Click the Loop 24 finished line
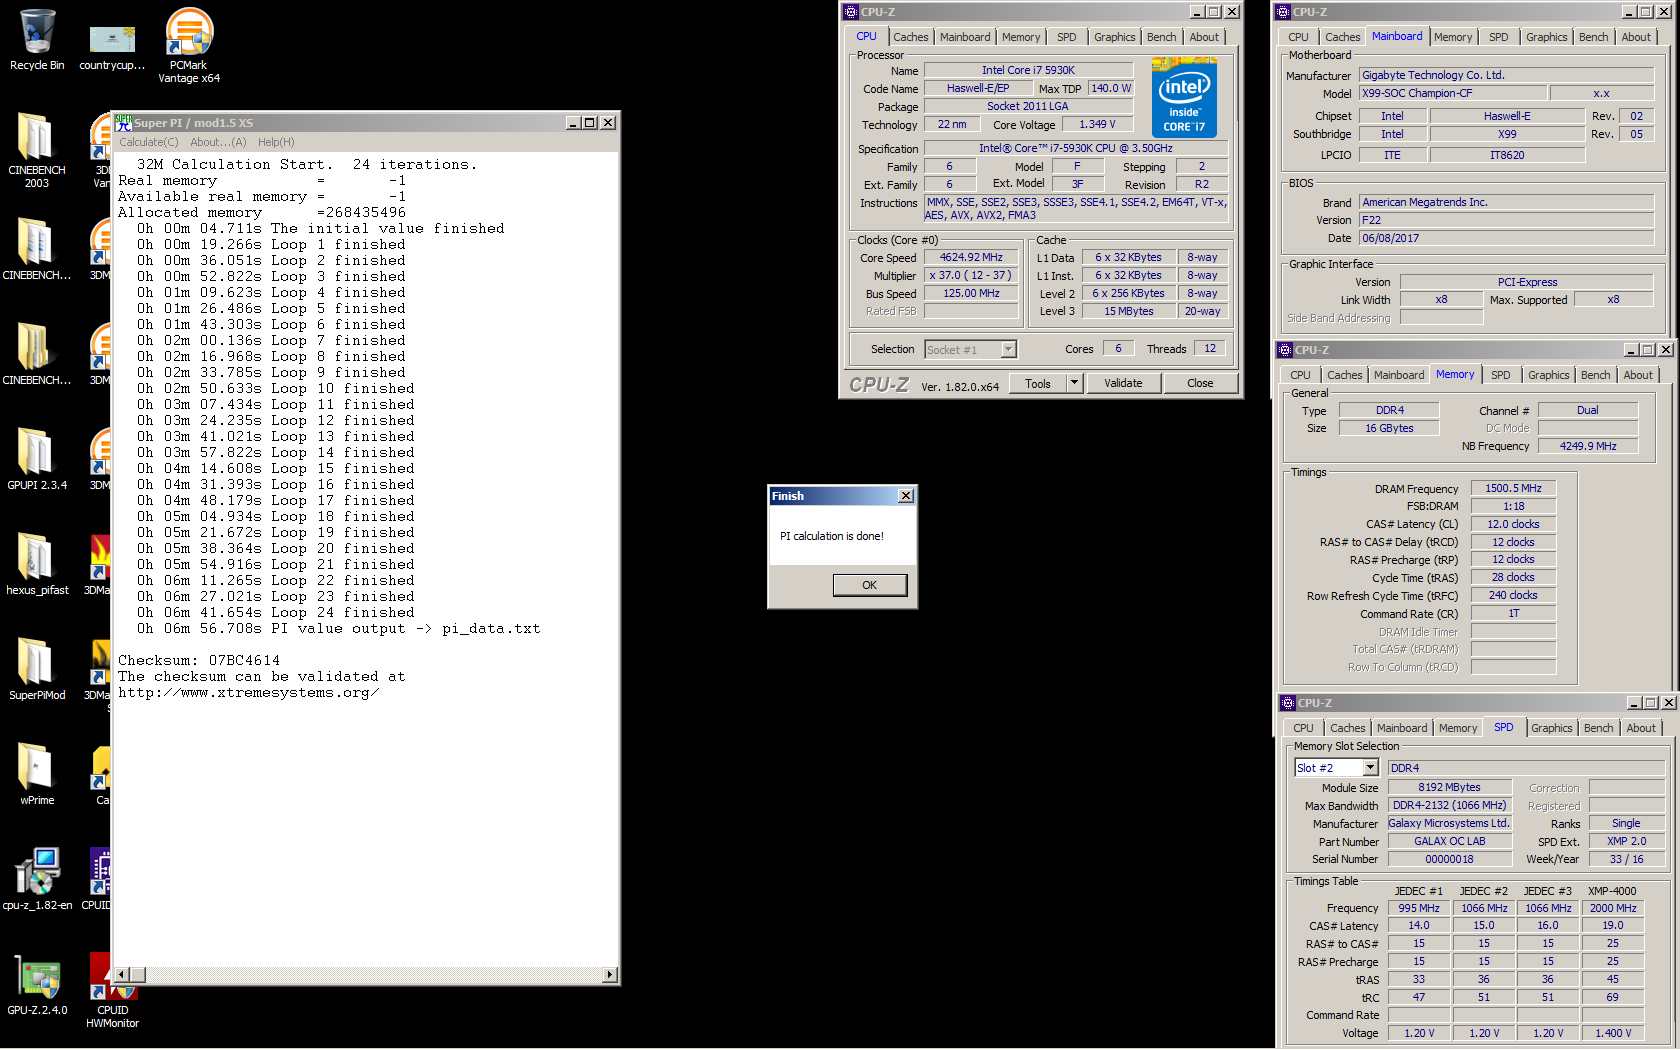The image size is (1680, 1050). [275, 612]
